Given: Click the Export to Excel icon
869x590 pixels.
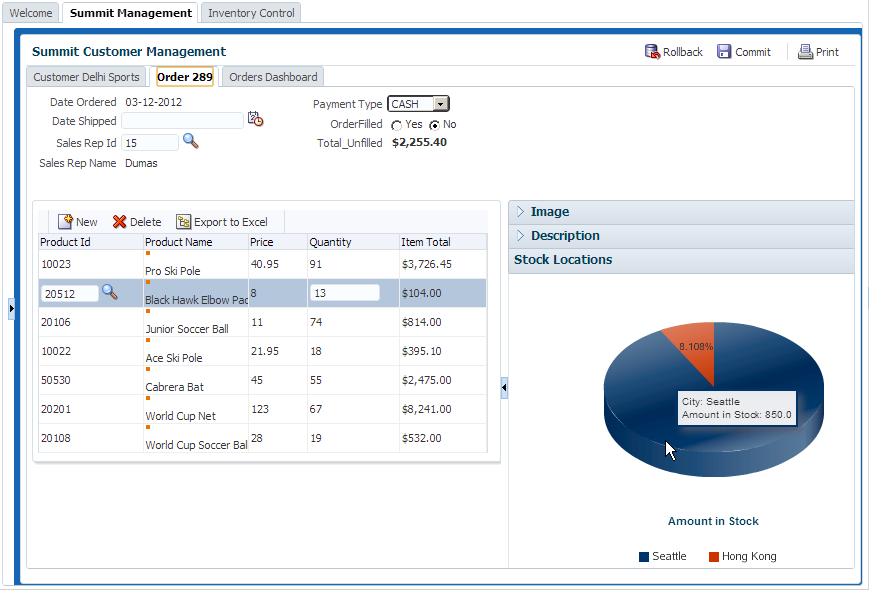Looking at the screenshot, I should (183, 222).
